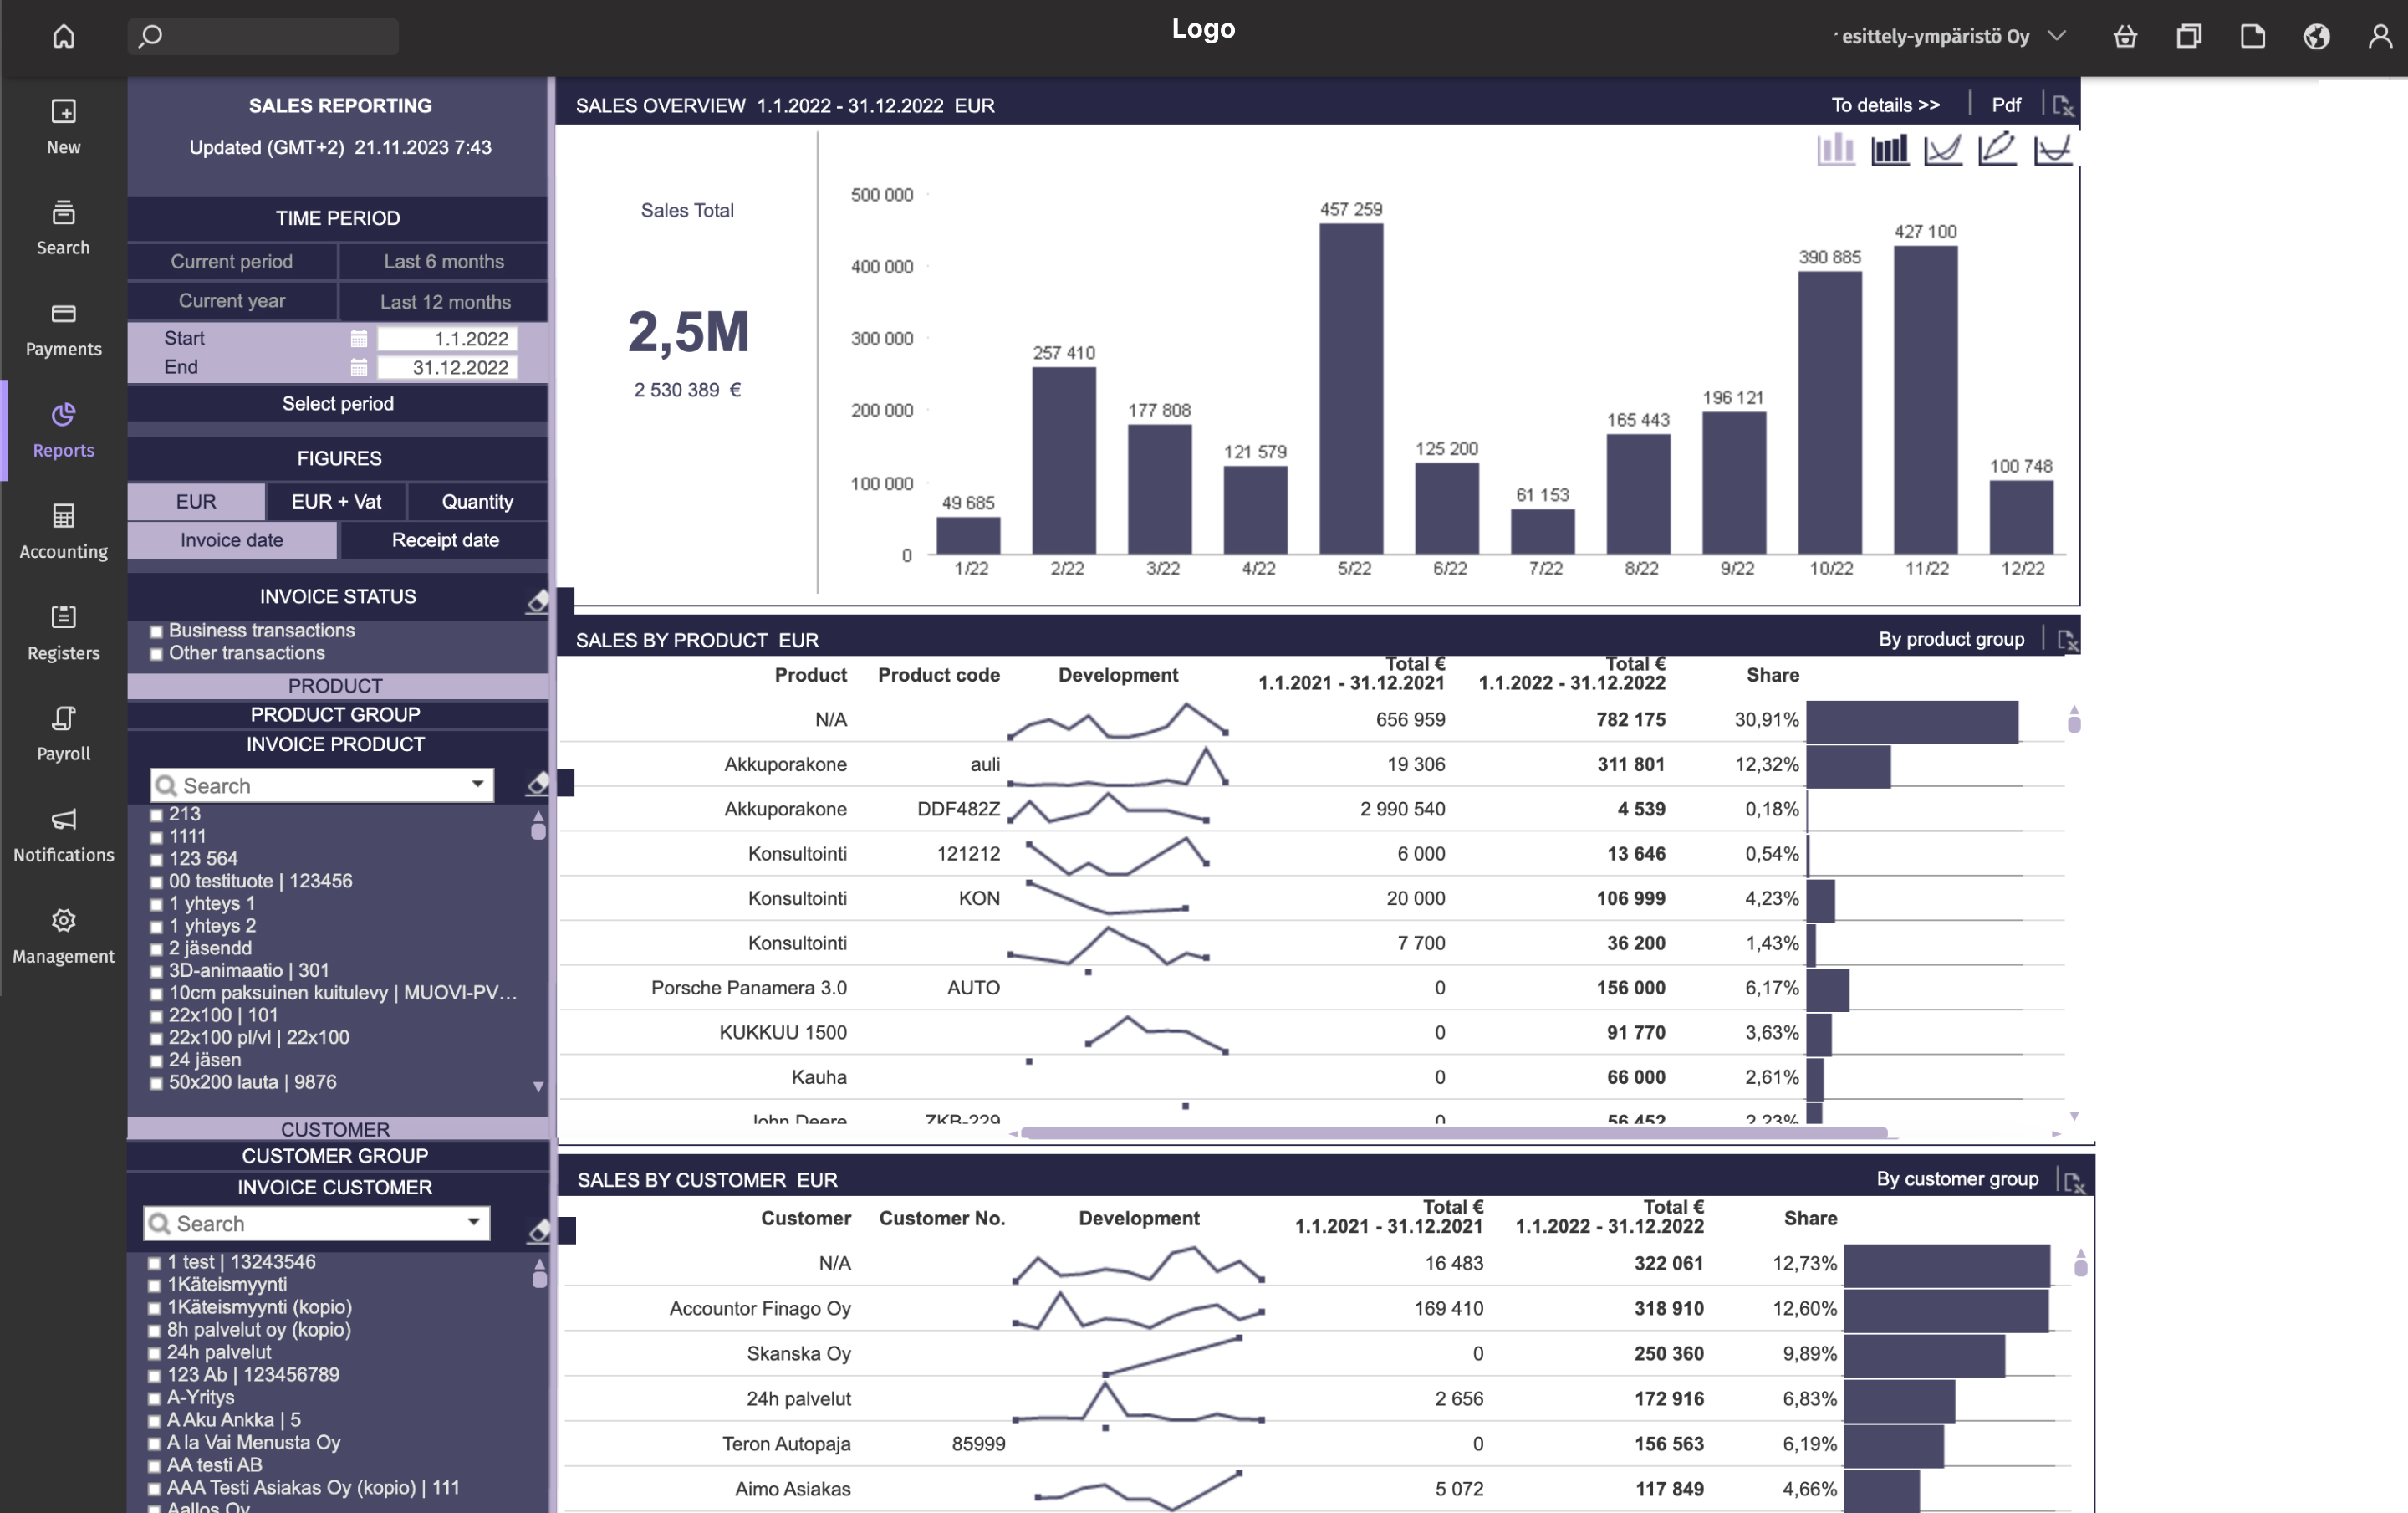Open Management in the sidebar
Image resolution: width=2408 pixels, height=1513 pixels.
pyautogui.click(x=64, y=937)
